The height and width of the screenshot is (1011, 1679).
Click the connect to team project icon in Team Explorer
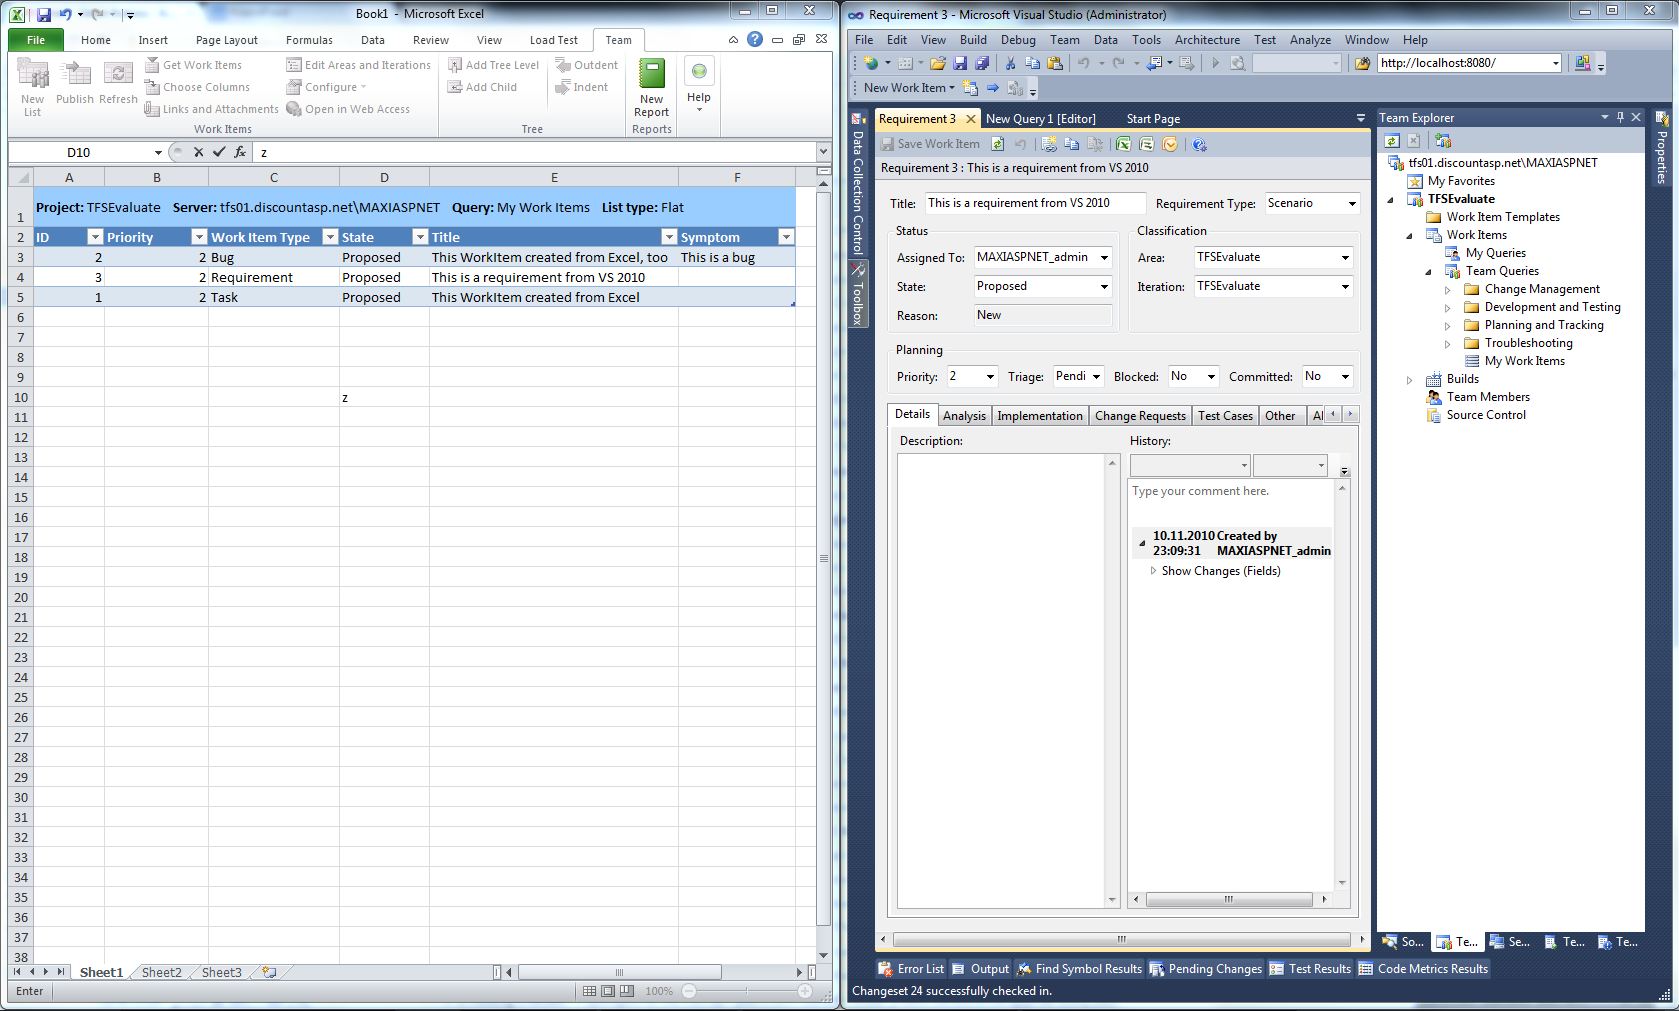click(x=1442, y=141)
